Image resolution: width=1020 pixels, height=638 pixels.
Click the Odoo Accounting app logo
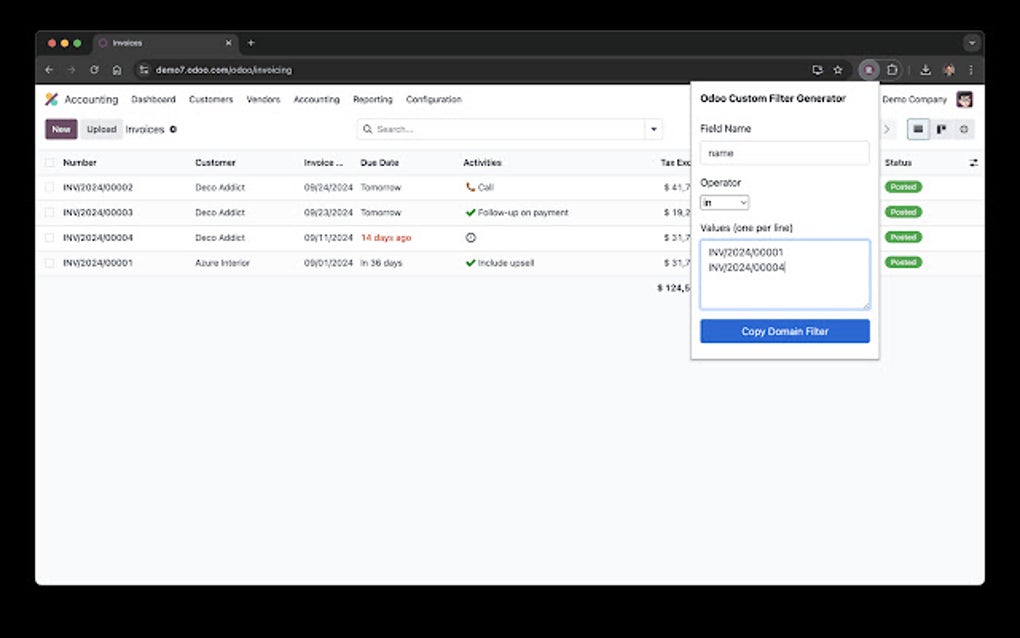tap(52, 99)
